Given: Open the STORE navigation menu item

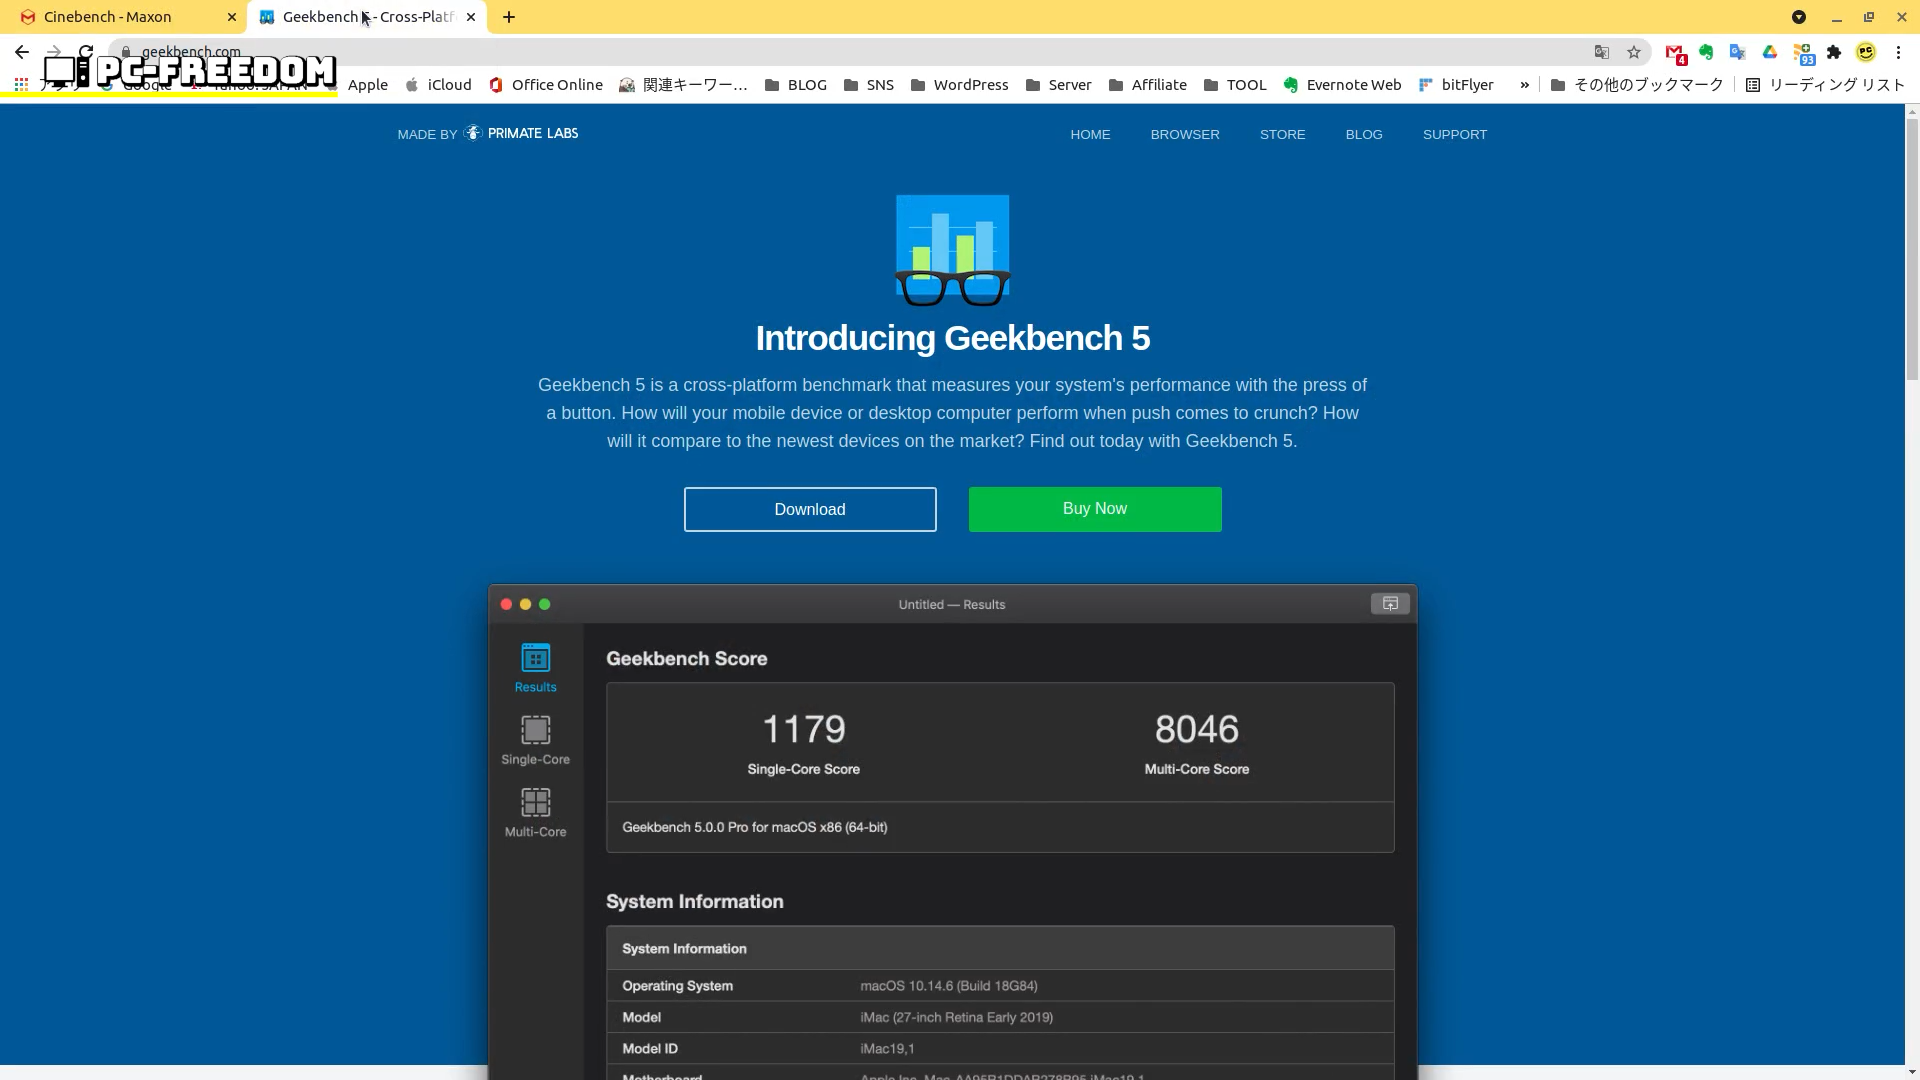Looking at the screenshot, I should 1282,134.
